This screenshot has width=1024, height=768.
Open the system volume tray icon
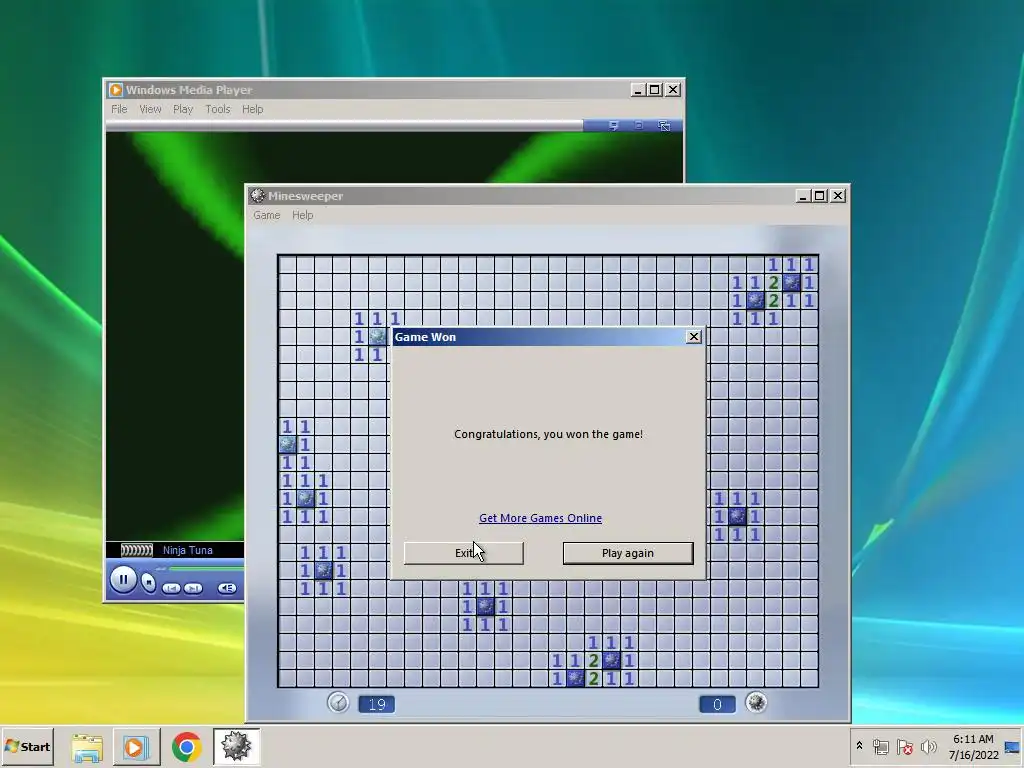click(928, 746)
